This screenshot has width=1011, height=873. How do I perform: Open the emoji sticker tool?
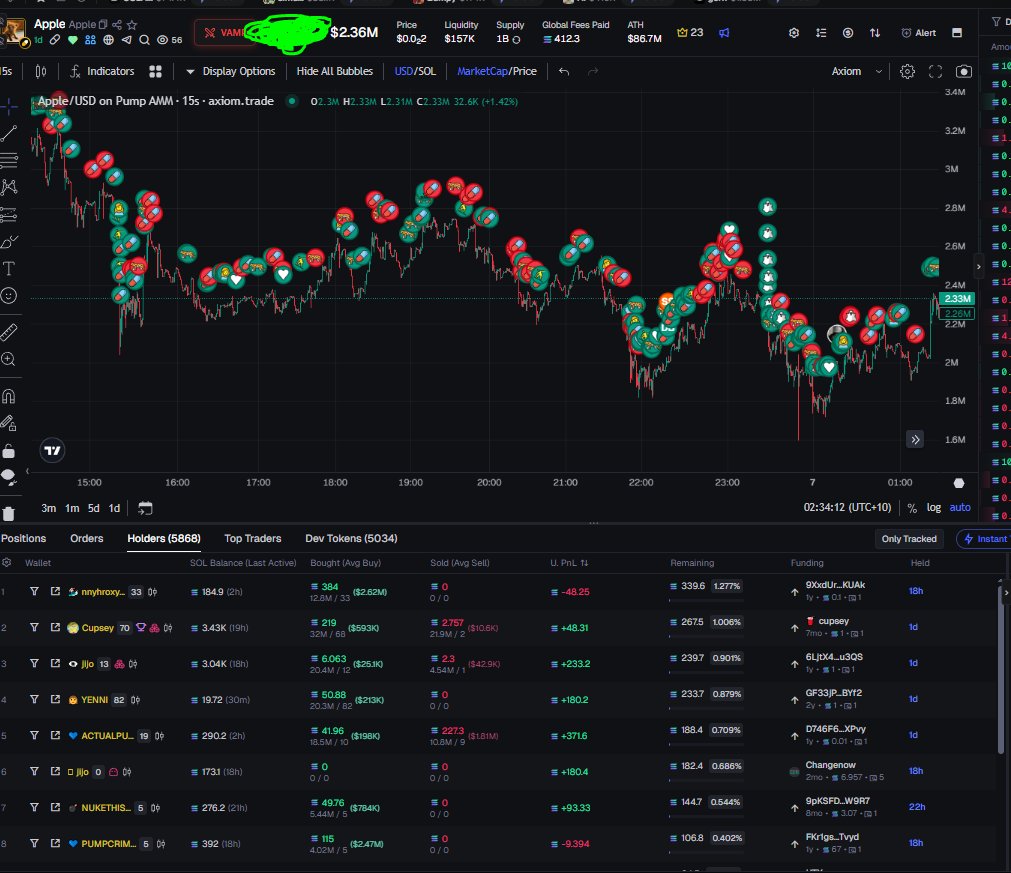[x=8, y=295]
